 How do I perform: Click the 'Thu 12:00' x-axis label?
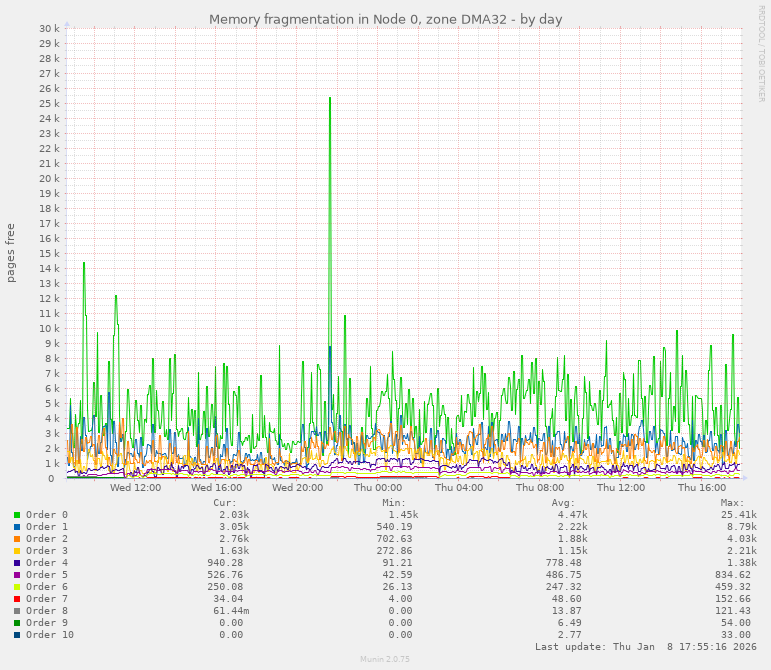[x=621, y=488]
